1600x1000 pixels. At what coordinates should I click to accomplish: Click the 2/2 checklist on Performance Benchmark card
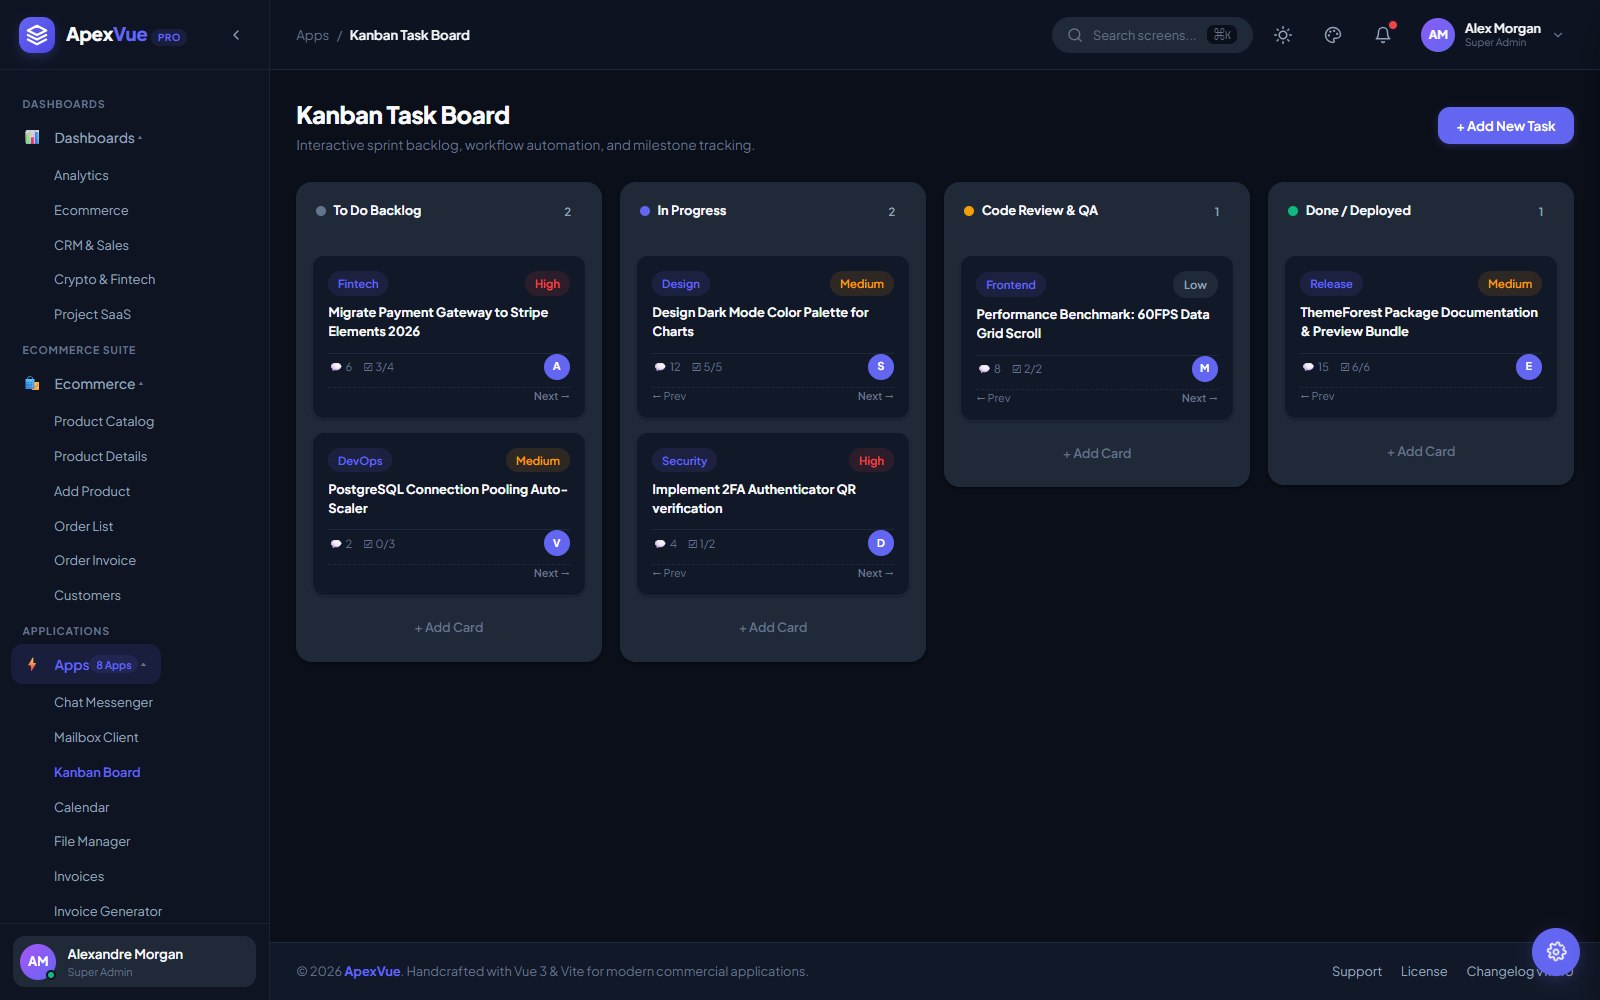1027,369
